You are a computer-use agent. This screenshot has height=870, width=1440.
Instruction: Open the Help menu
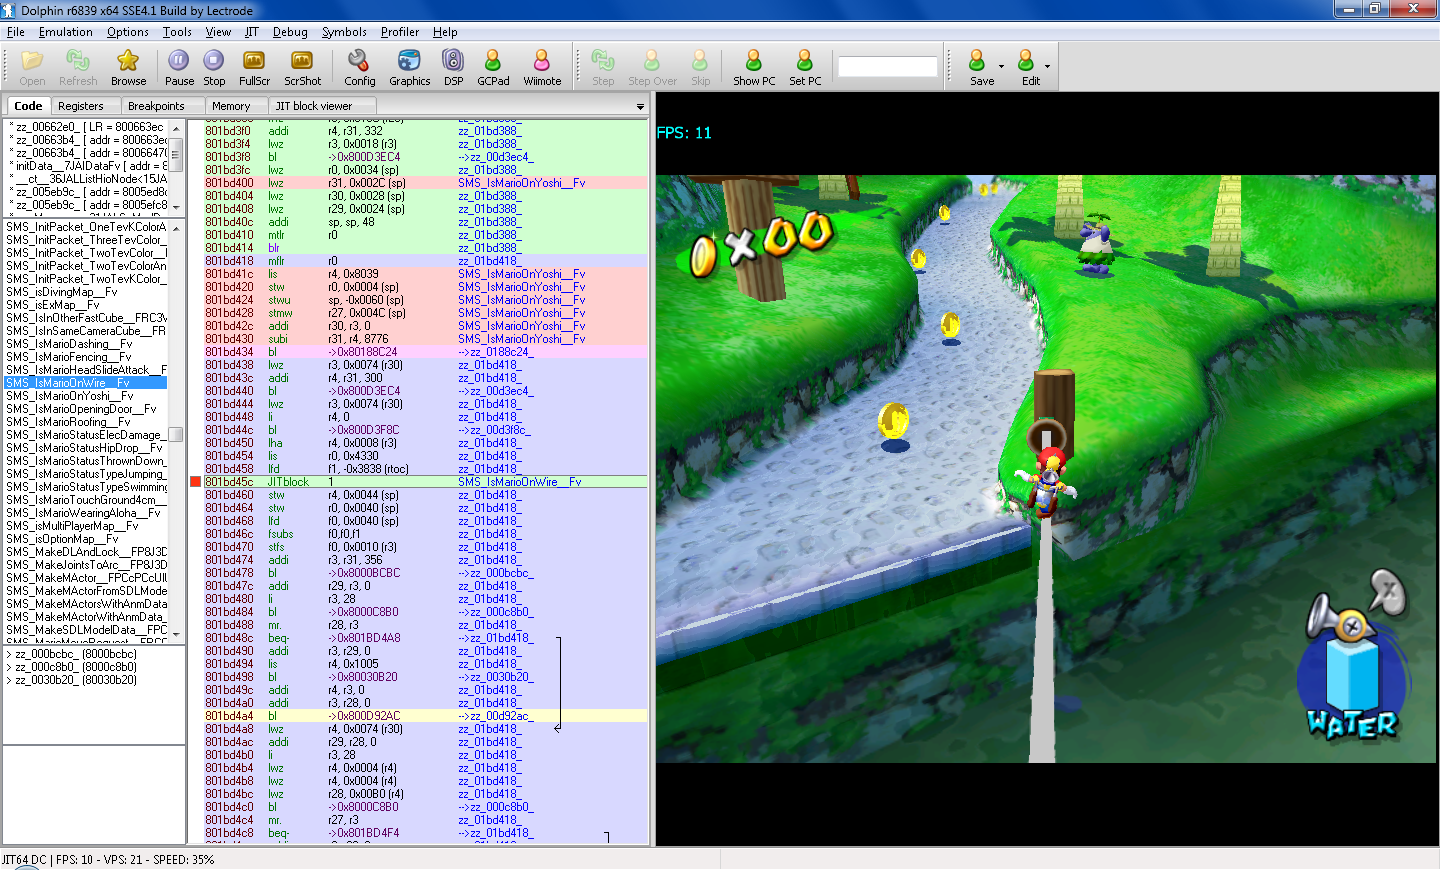pyautogui.click(x=445, y=32)
